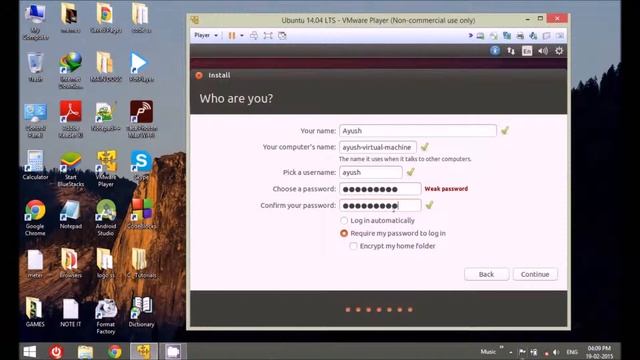Click the Confirm your password field

click(x=380, y=205)
